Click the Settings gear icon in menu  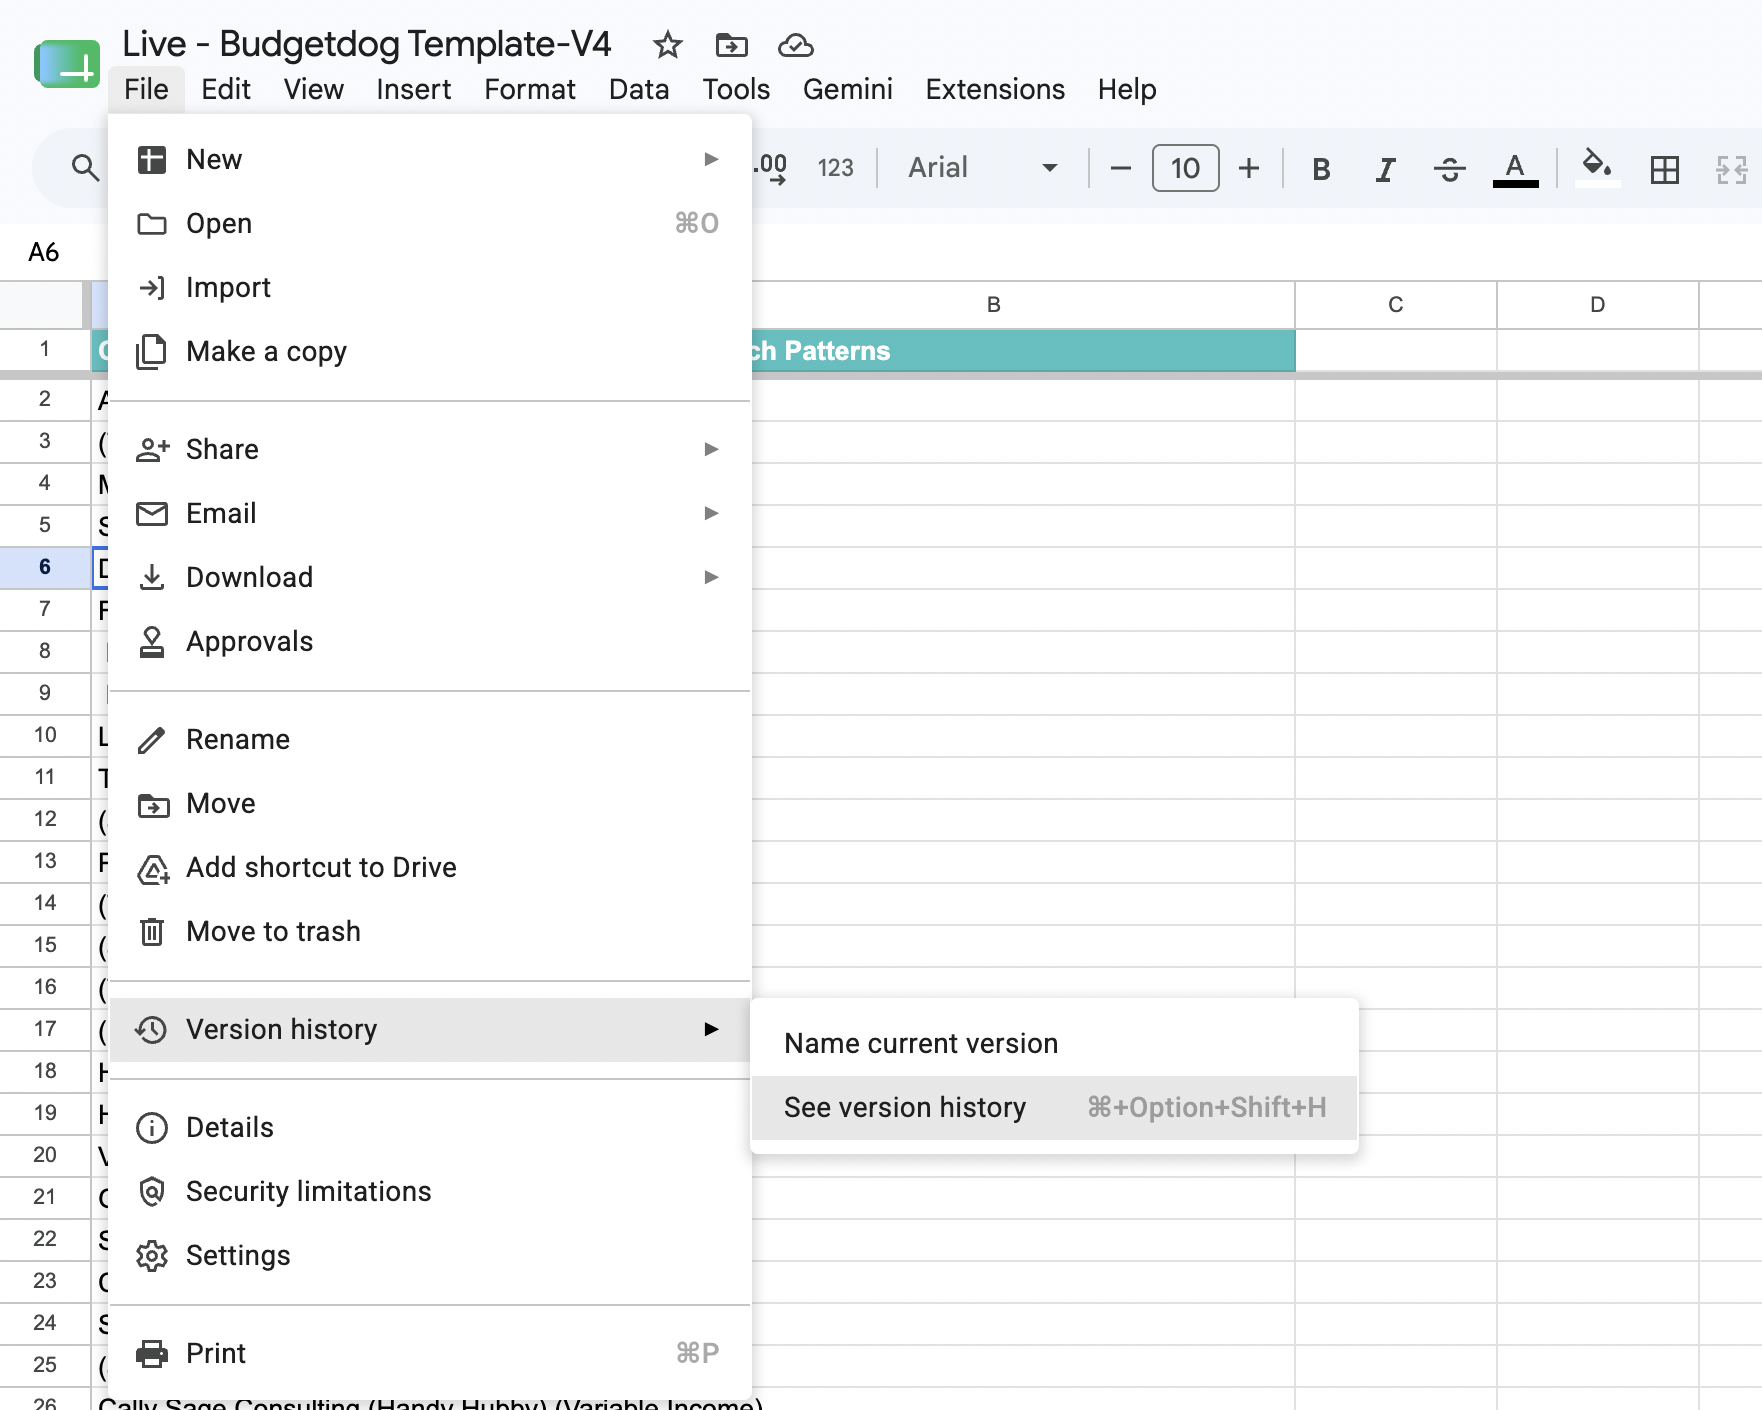(152, 1256)
